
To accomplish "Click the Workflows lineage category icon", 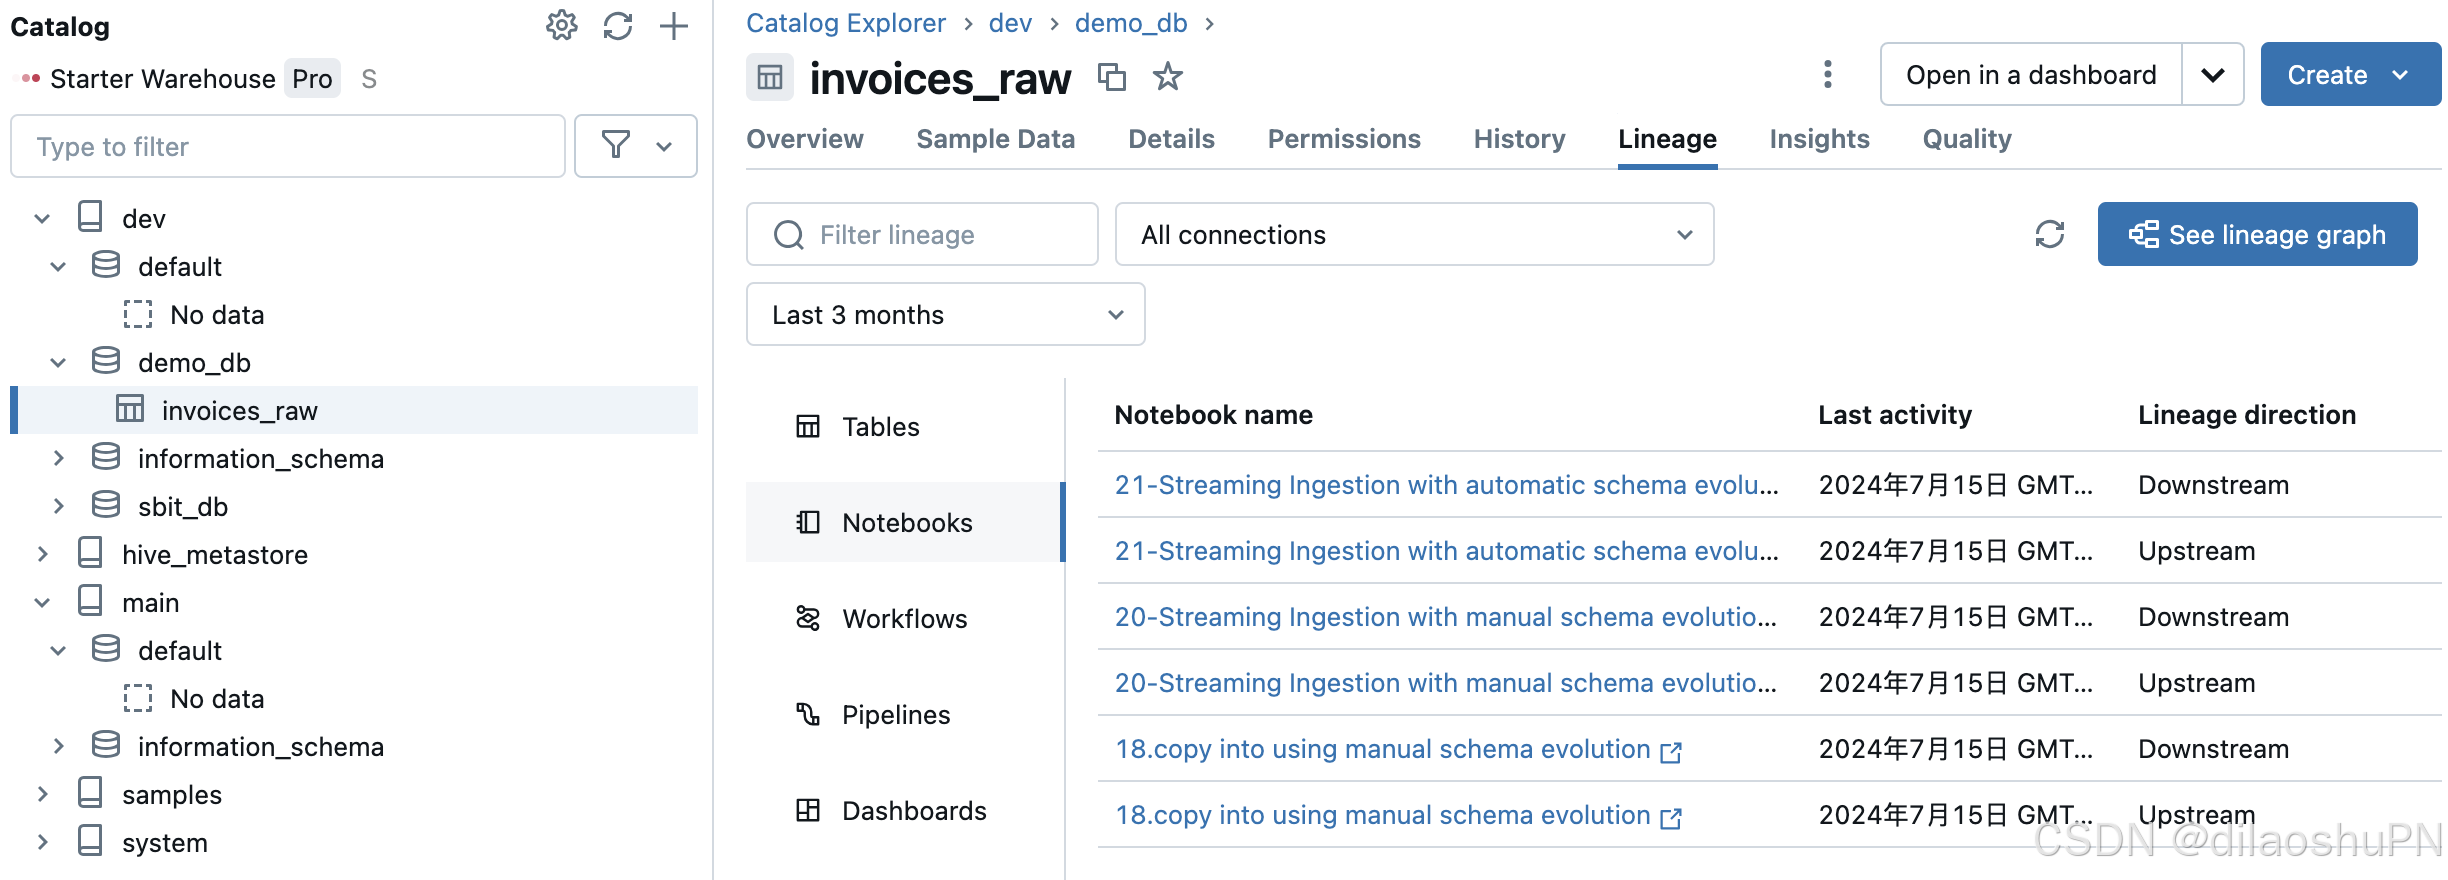I will point(808,618).
